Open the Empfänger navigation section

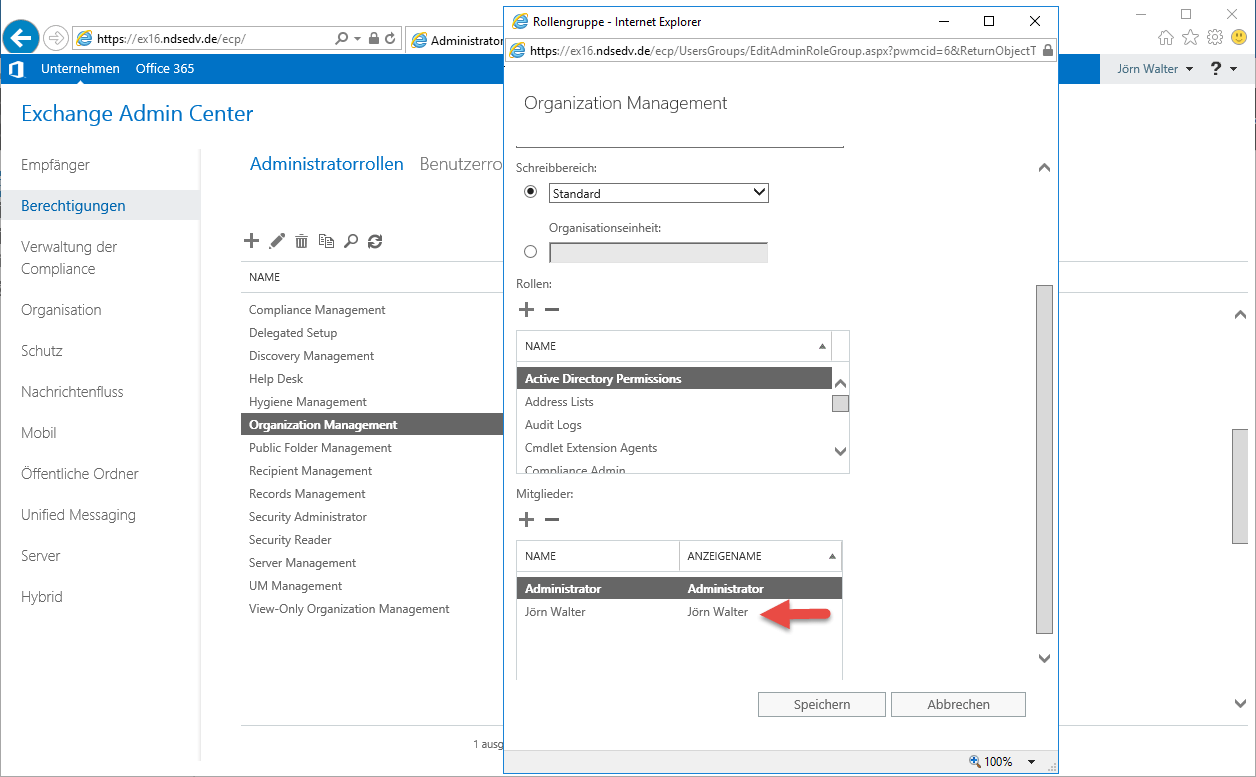pos(56,165)
